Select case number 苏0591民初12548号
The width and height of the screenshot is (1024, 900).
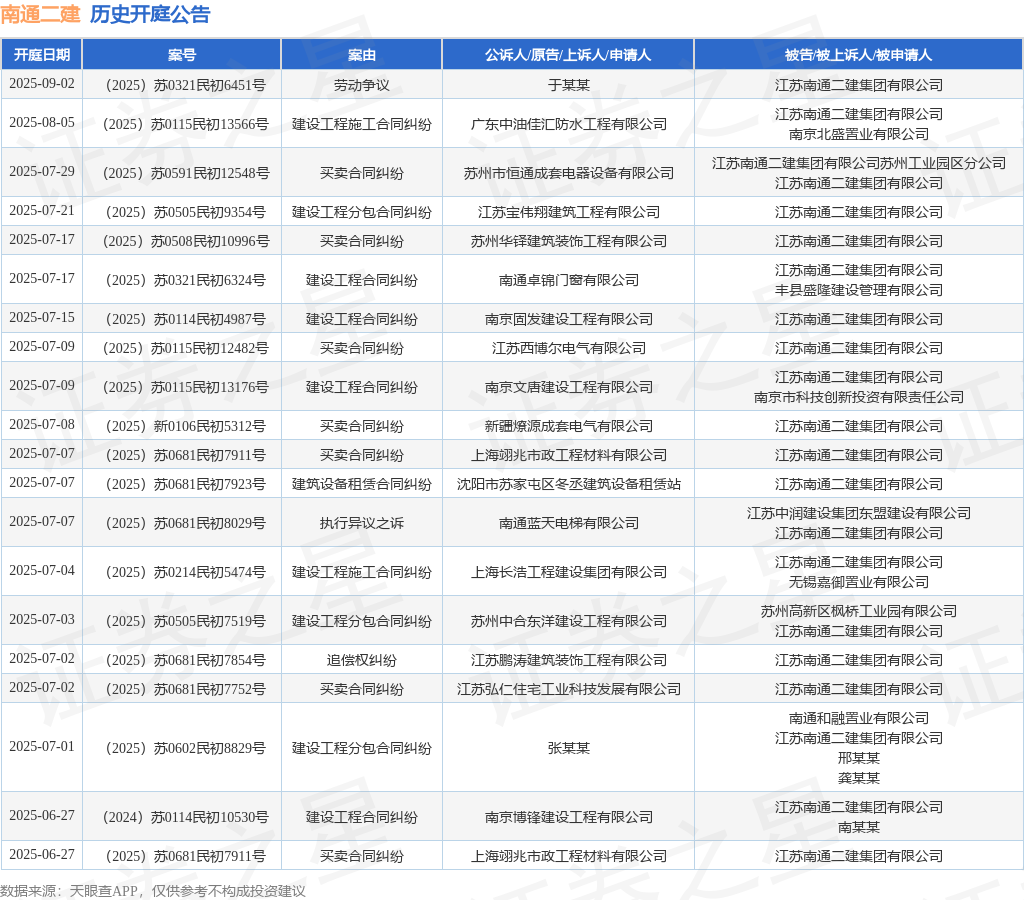pyautogui.click(x=210, y=173)
